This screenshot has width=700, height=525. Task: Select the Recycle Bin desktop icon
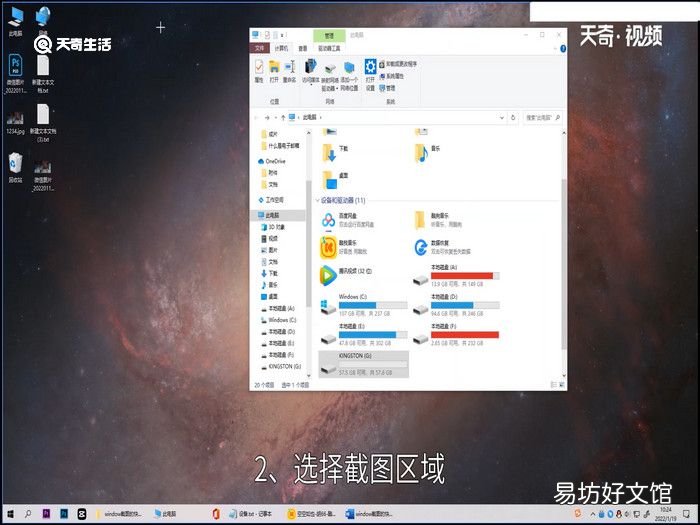point(15,168)
